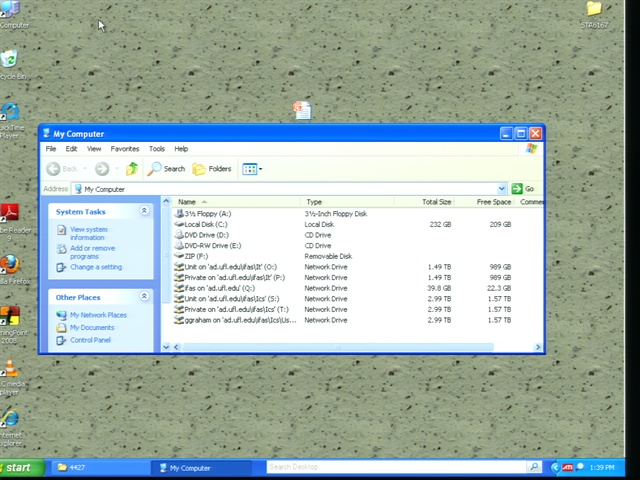Viewport: 640px width, 480px height.
Task: Click the ATI tray icon
Action: (568, 467)
